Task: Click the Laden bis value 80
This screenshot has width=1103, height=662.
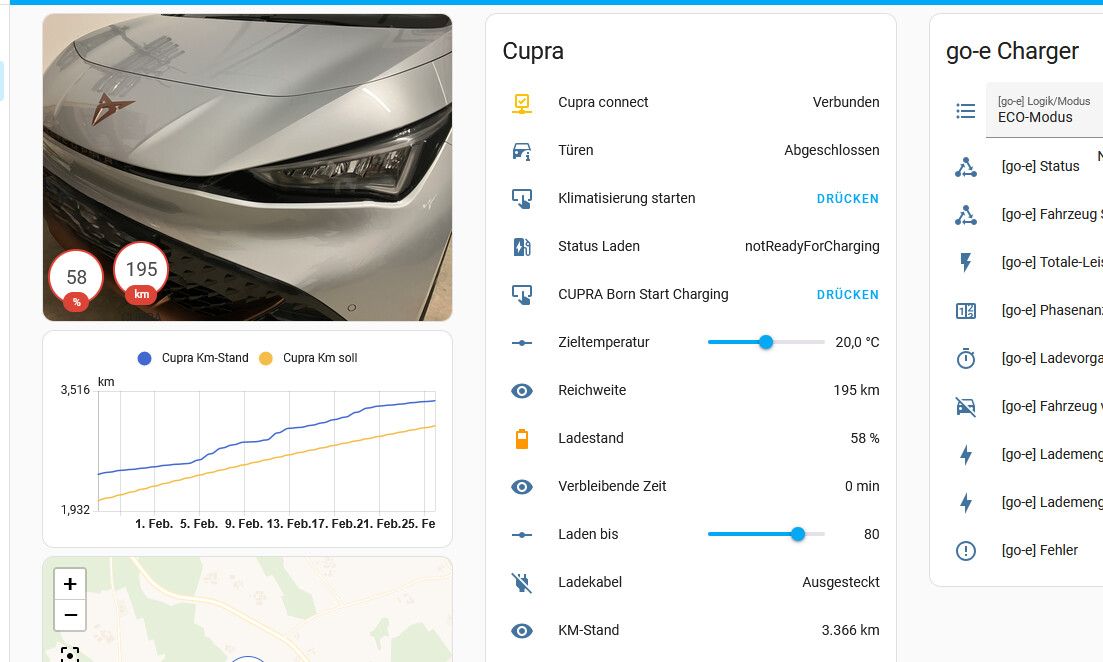Action: pos(872,535)
